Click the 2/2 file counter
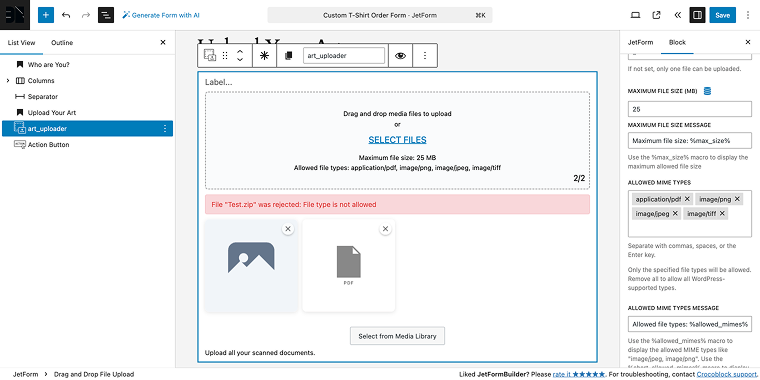Screen dimensions: 760x380 pyautogui.click(x=579, y=178)
